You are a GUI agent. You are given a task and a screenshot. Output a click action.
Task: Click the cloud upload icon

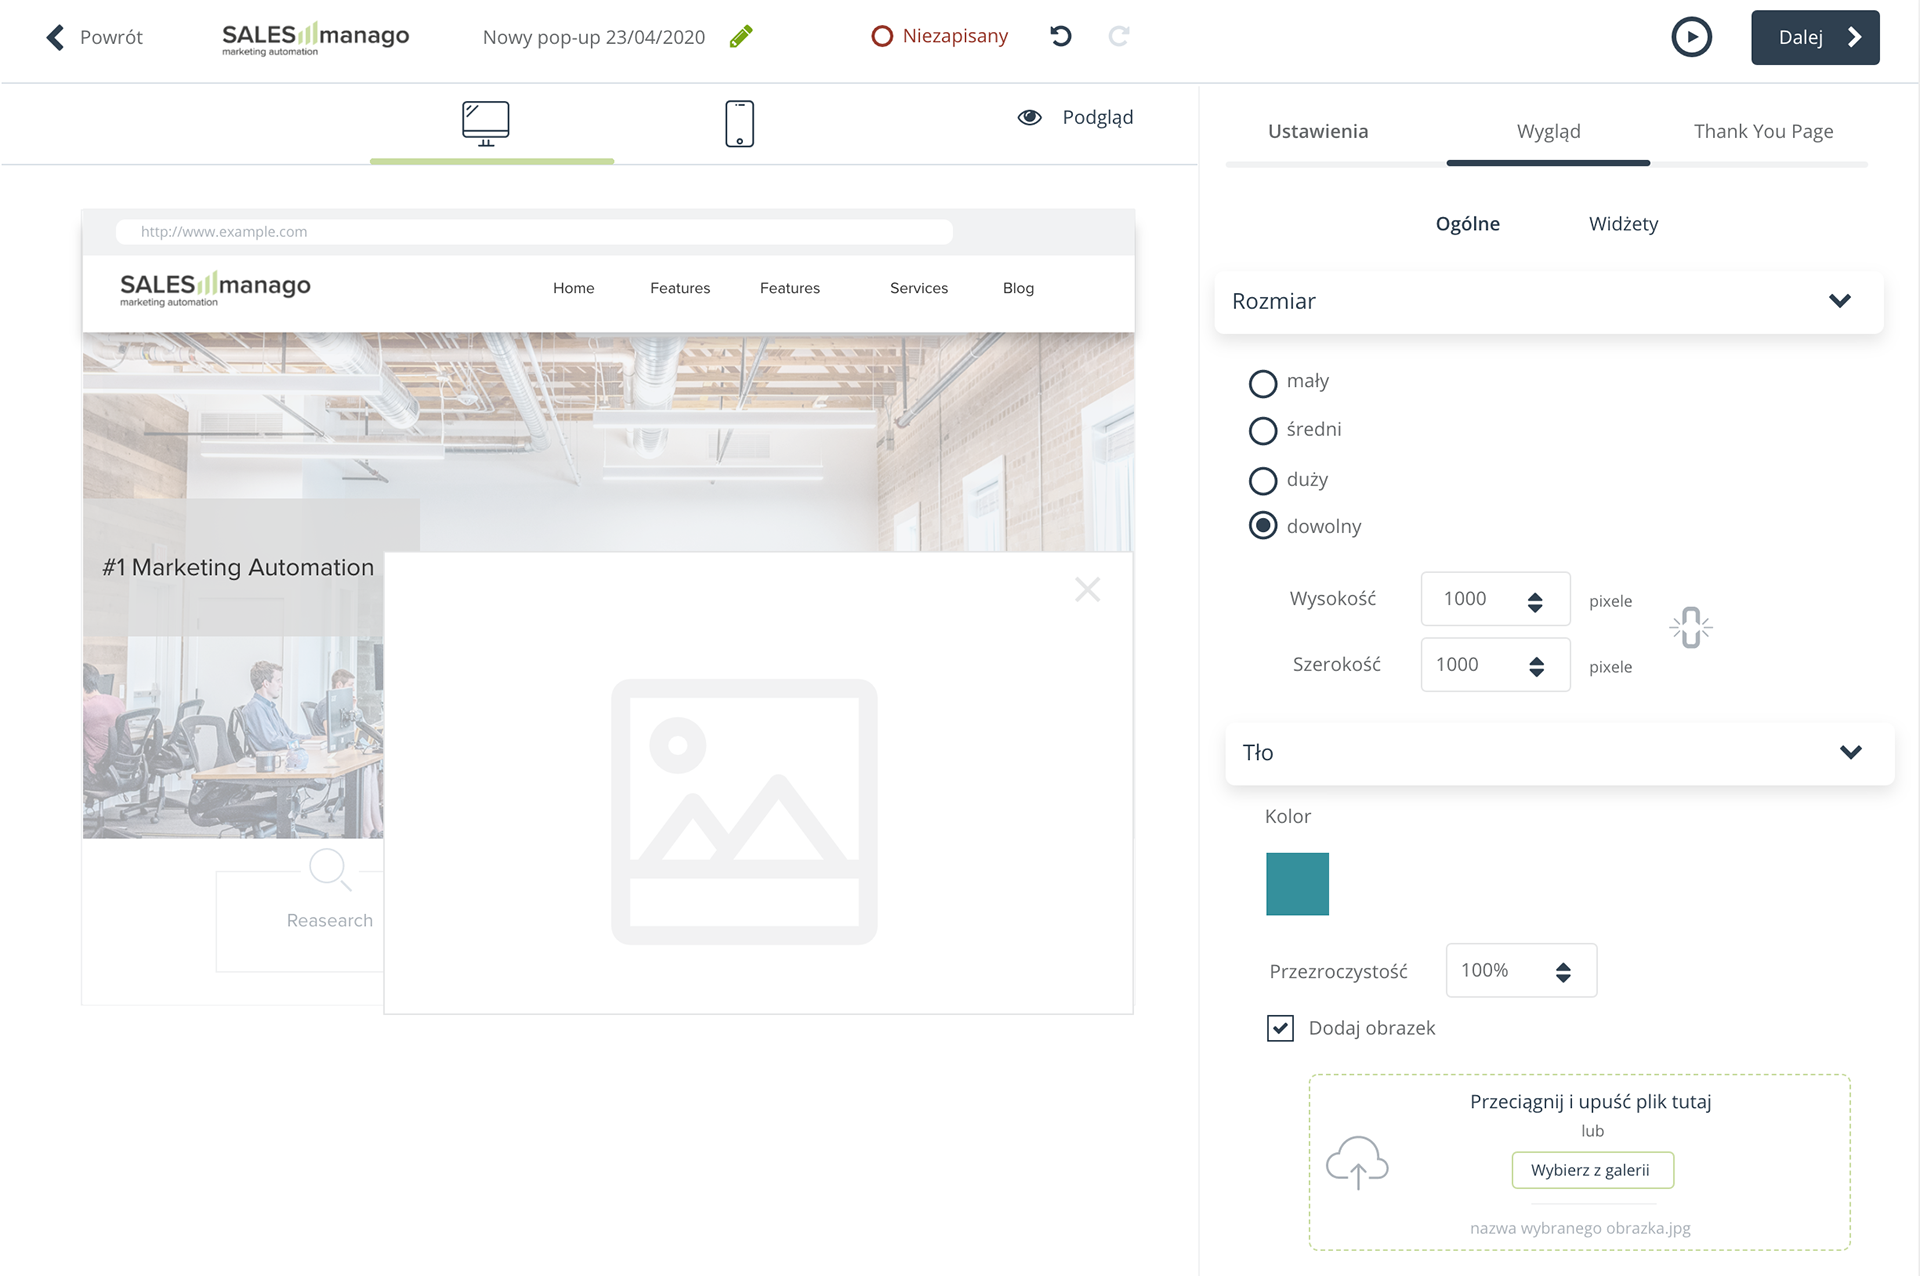point(1357,1162)
